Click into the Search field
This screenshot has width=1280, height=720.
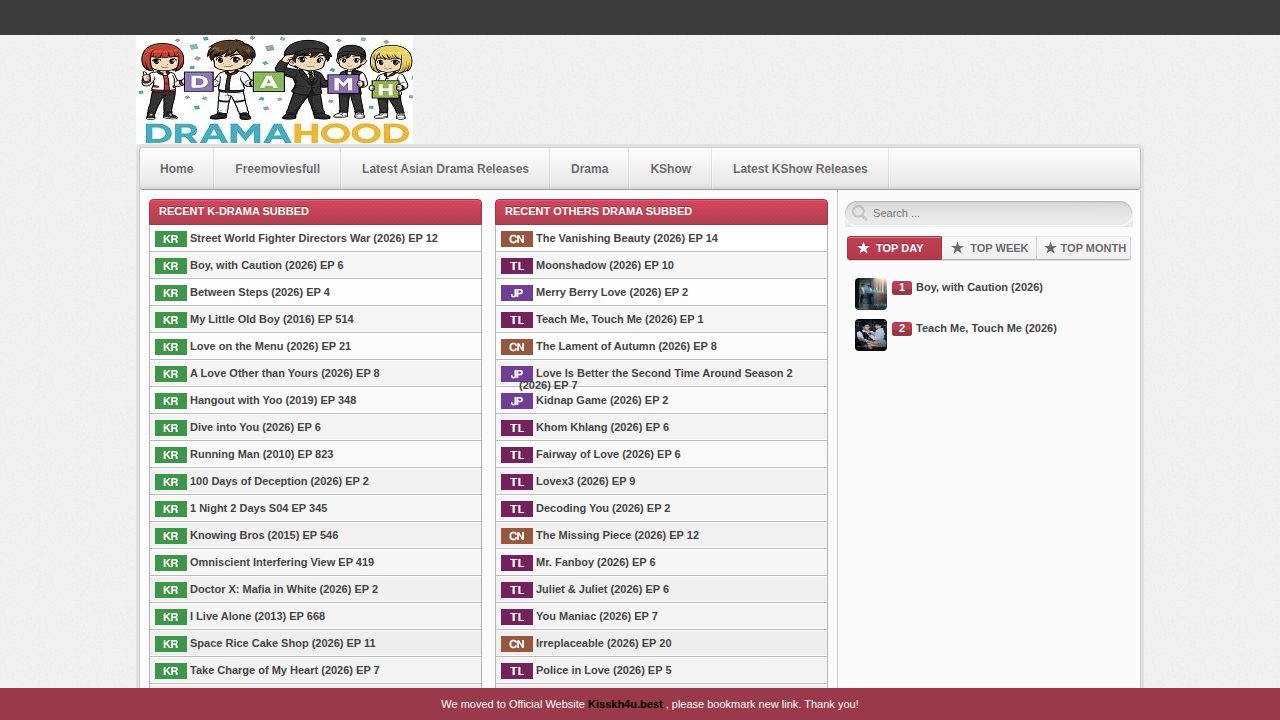989,213
